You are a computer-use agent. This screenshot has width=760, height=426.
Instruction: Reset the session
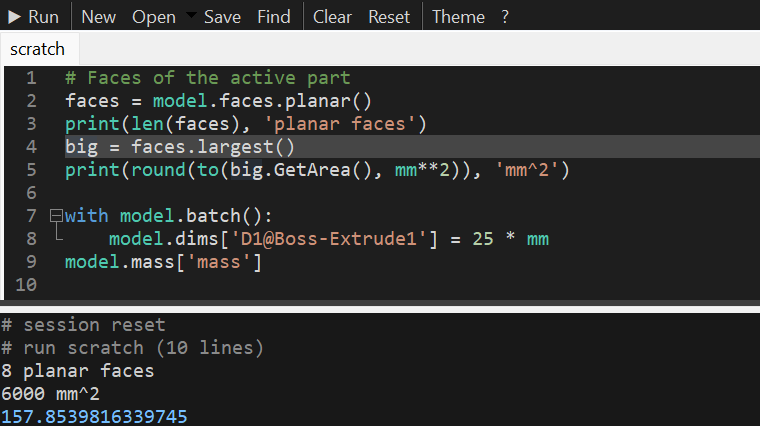[x=389, y=17]
